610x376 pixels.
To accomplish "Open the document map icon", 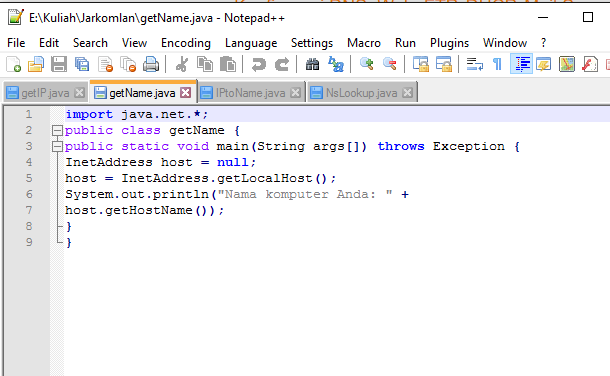I will 567,64.
